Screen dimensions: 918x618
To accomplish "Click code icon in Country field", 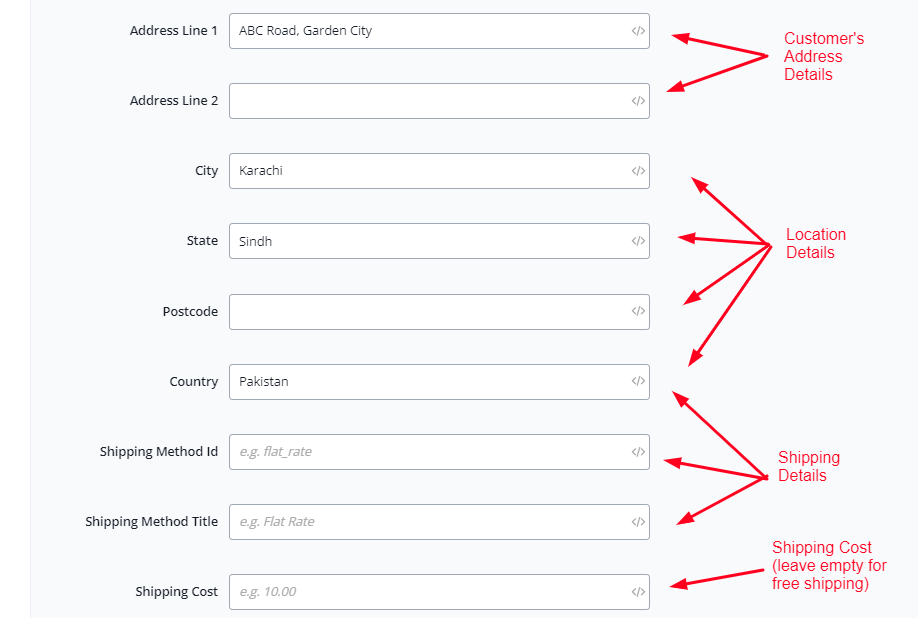I will tap(638, 381).
